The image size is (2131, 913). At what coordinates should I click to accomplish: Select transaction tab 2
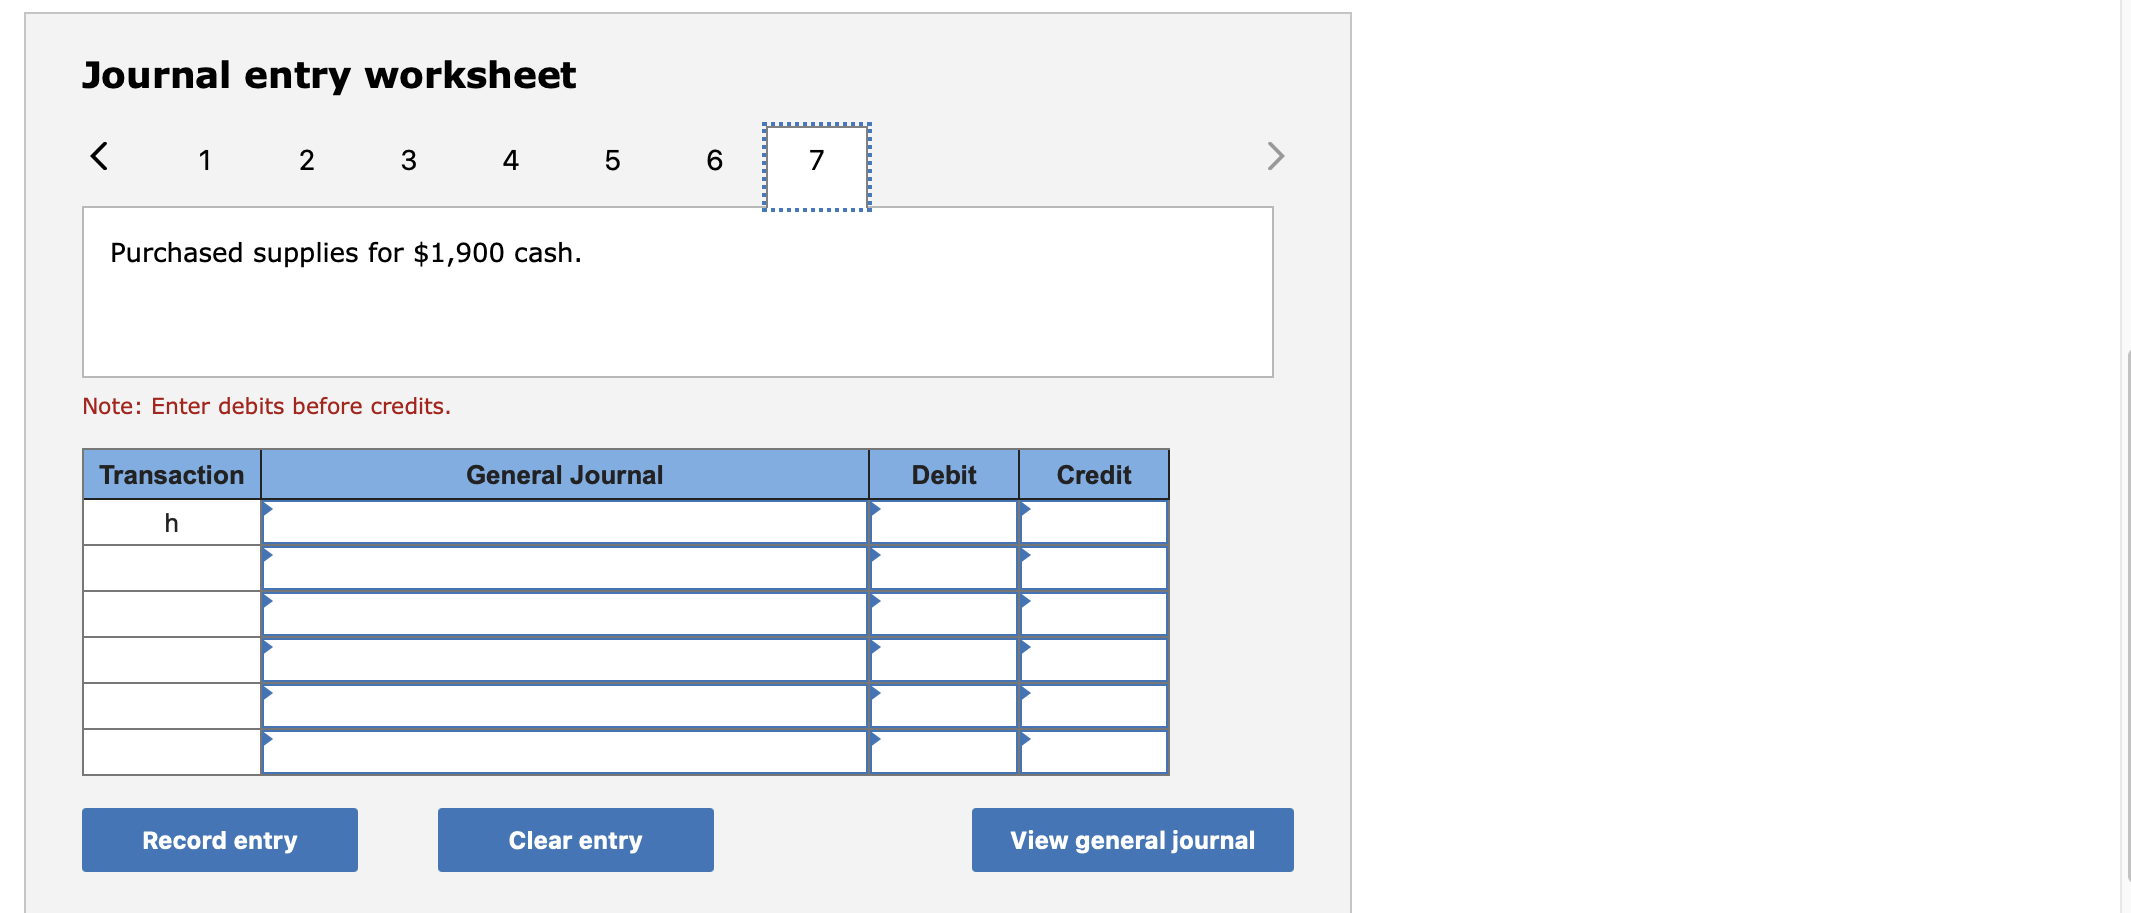tap(306, 160)
